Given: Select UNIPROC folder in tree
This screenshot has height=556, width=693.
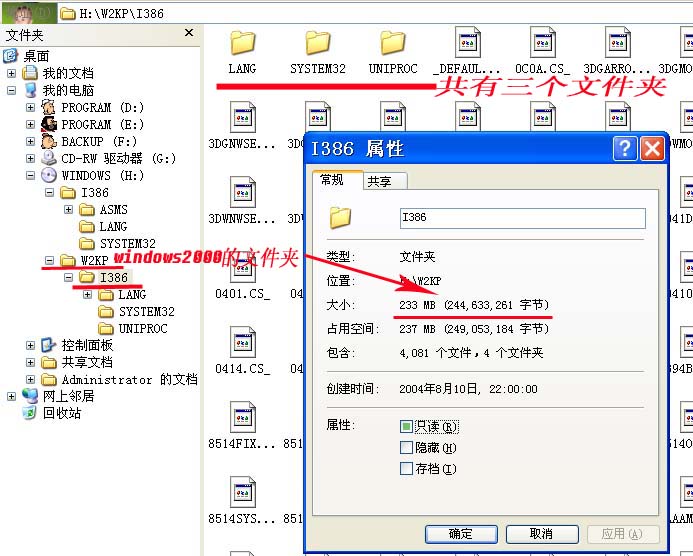Looking at the screenshot, I should [x=143, y=328].
